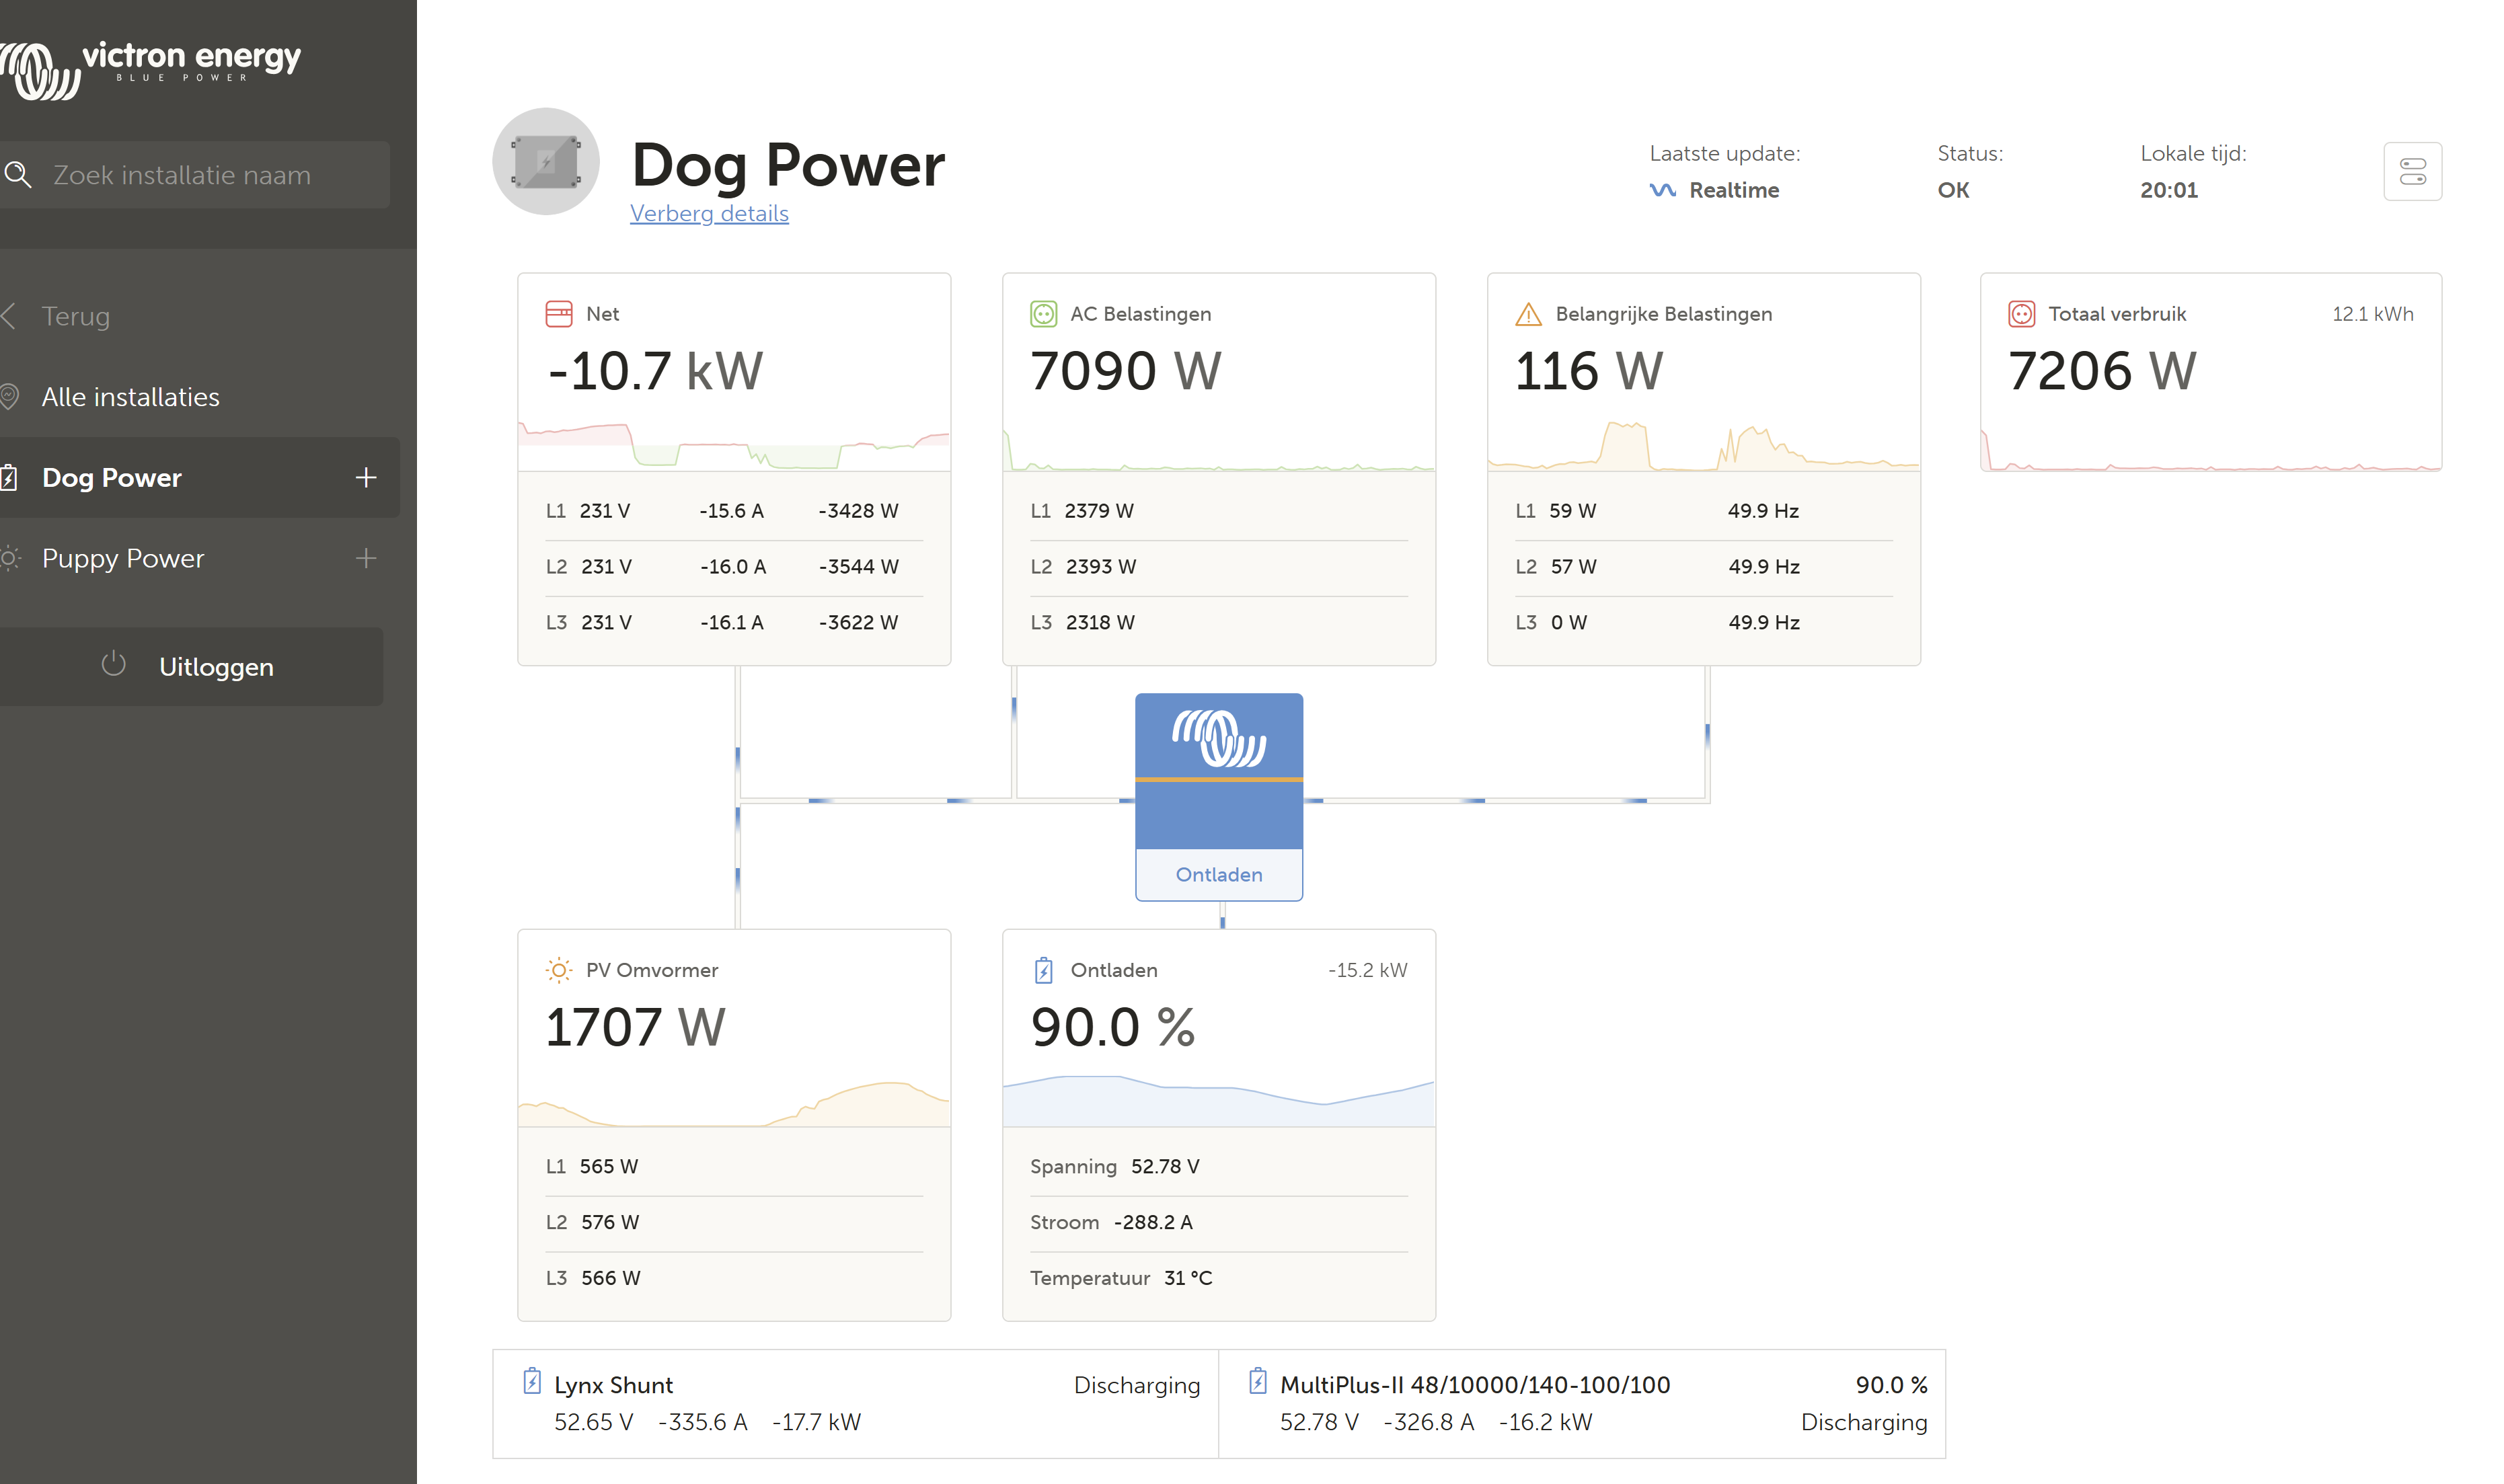Click the Dog Power installation avatar icon
This screenshot has height=1484, width=2504.
[546, 162]
